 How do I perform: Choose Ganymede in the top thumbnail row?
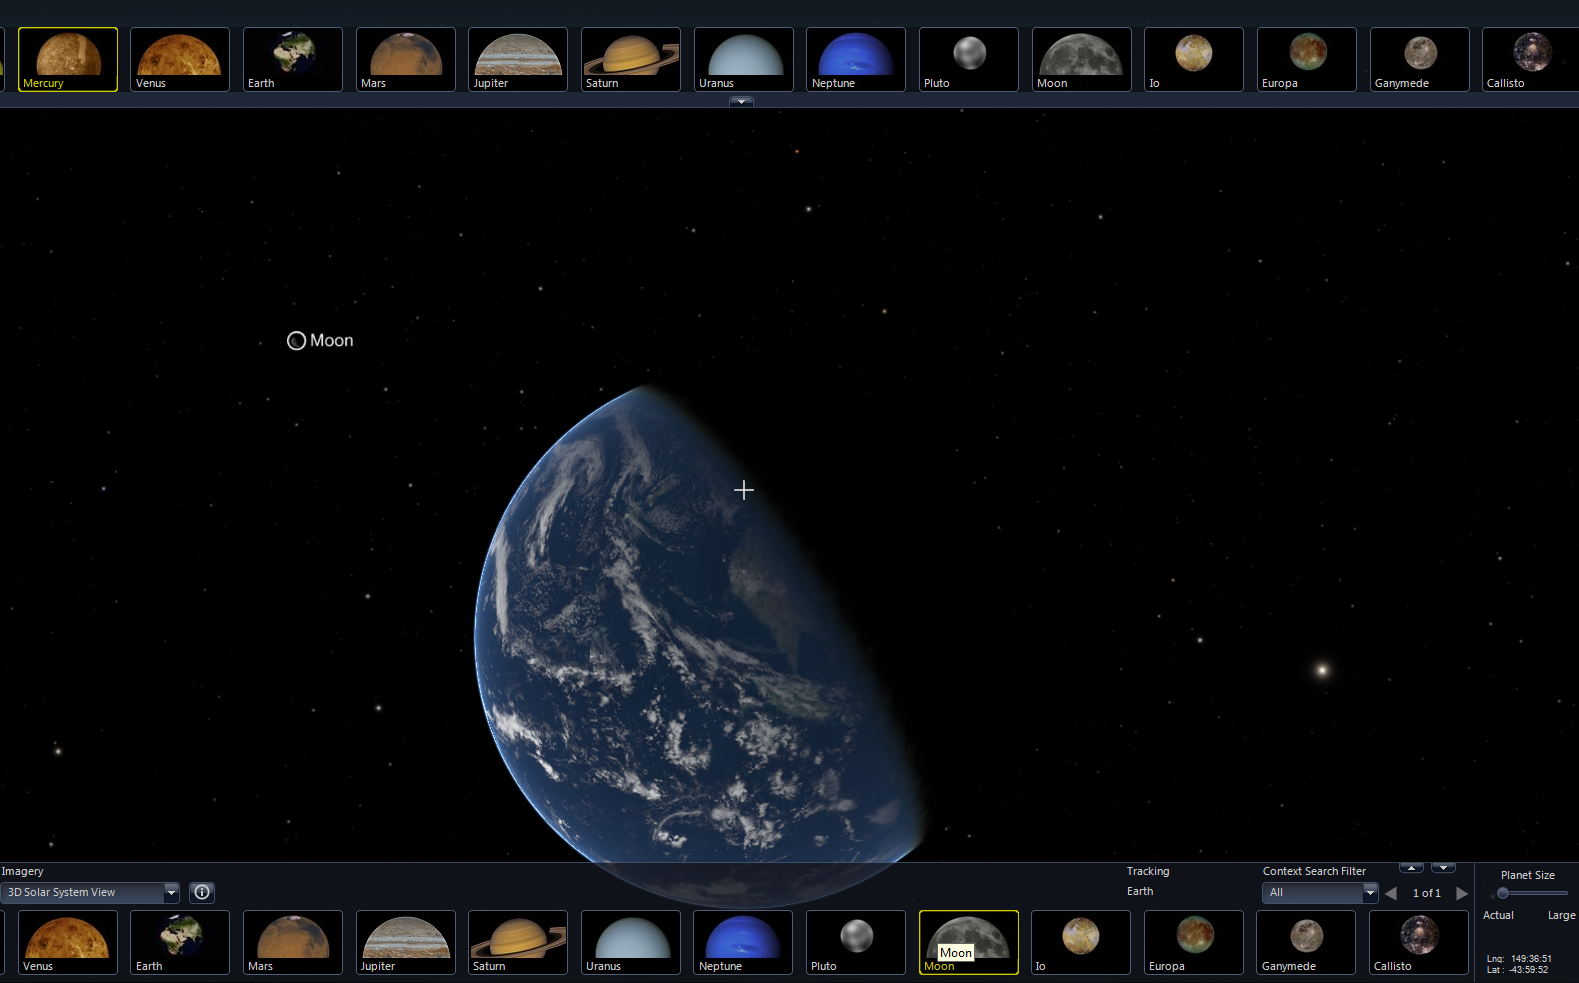pyautogui.click(x=1419, y=59)
